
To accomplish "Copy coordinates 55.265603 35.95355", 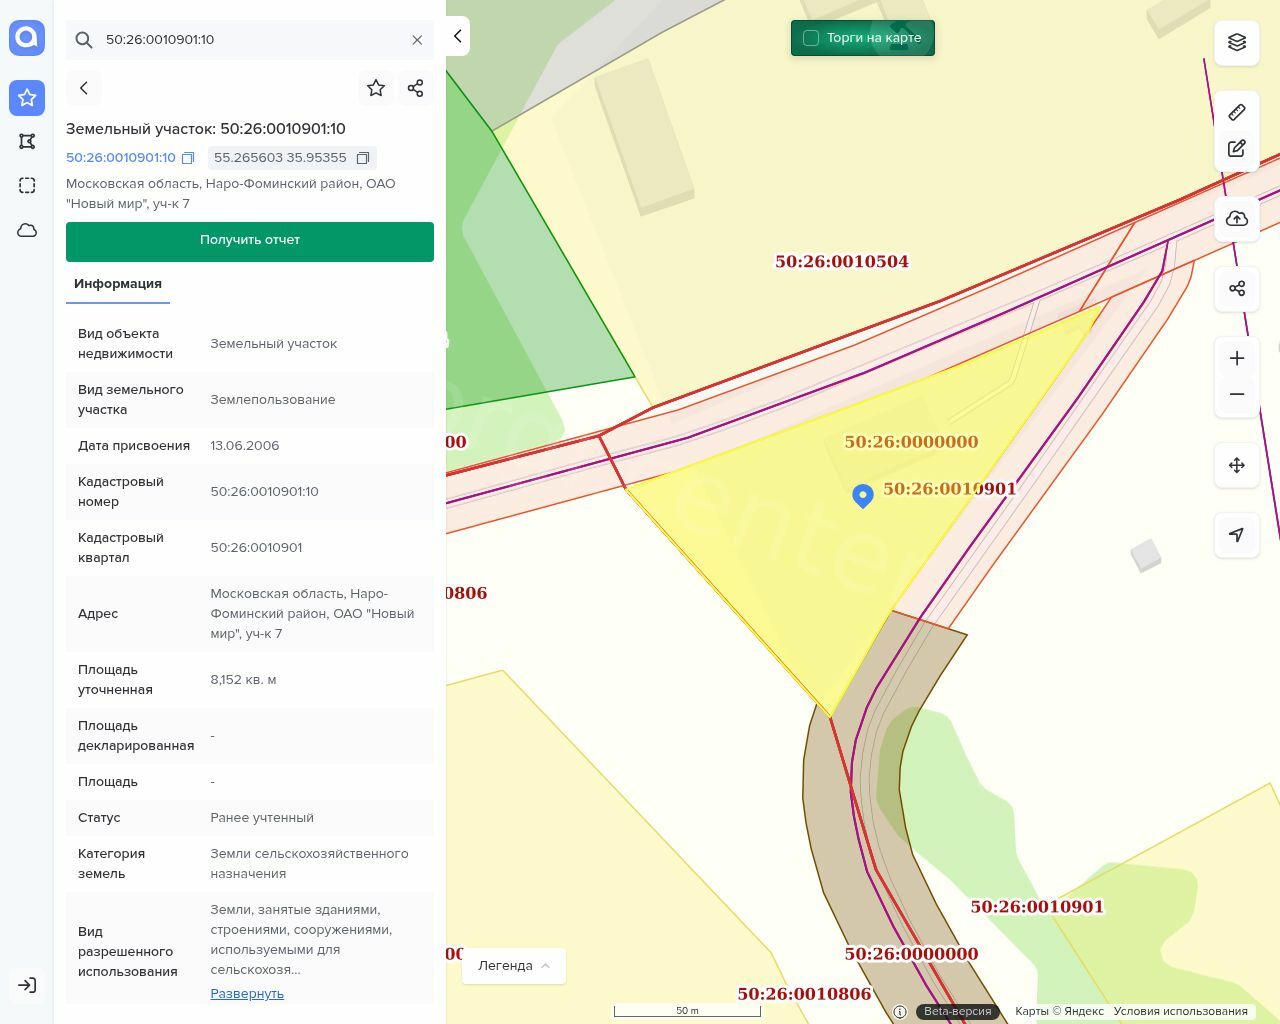I will (x=363, y=158).
